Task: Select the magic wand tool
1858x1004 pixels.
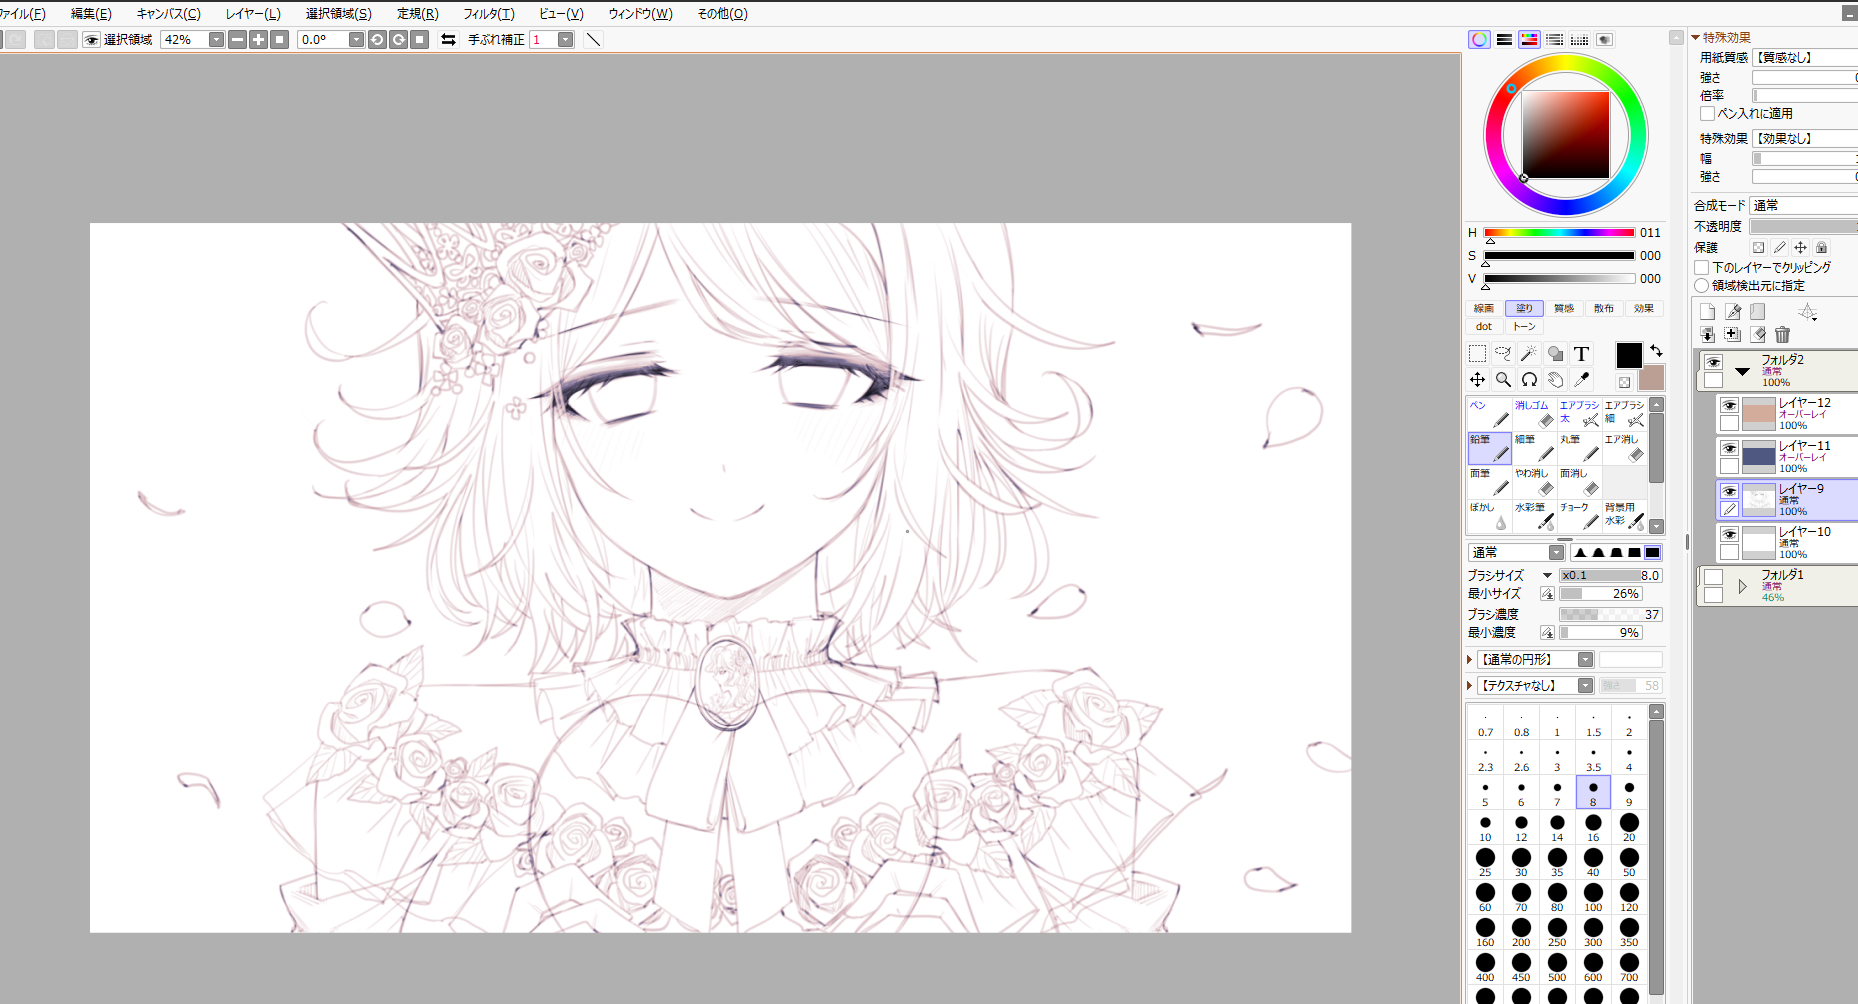Action: click(1529, 353)
